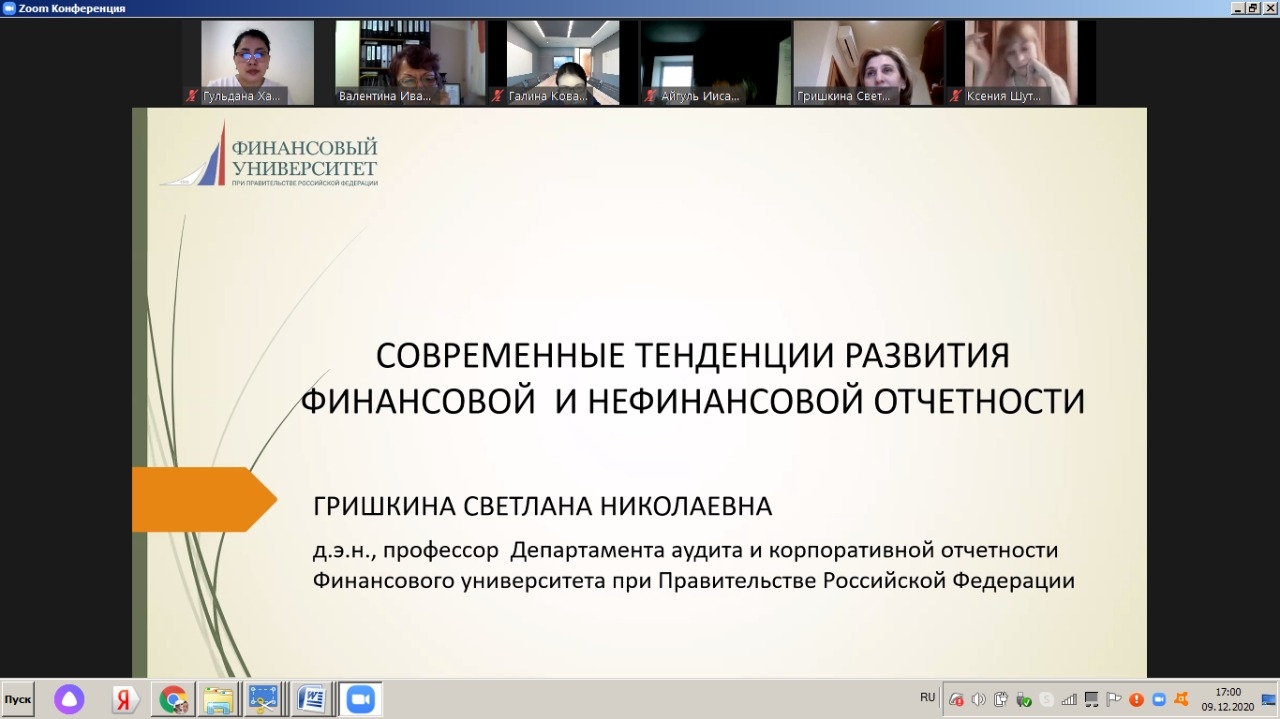Select Ксения Шут... participant video thumbnail
This screenshot has width=1280, height=719.
click(x=1020, y=62)
